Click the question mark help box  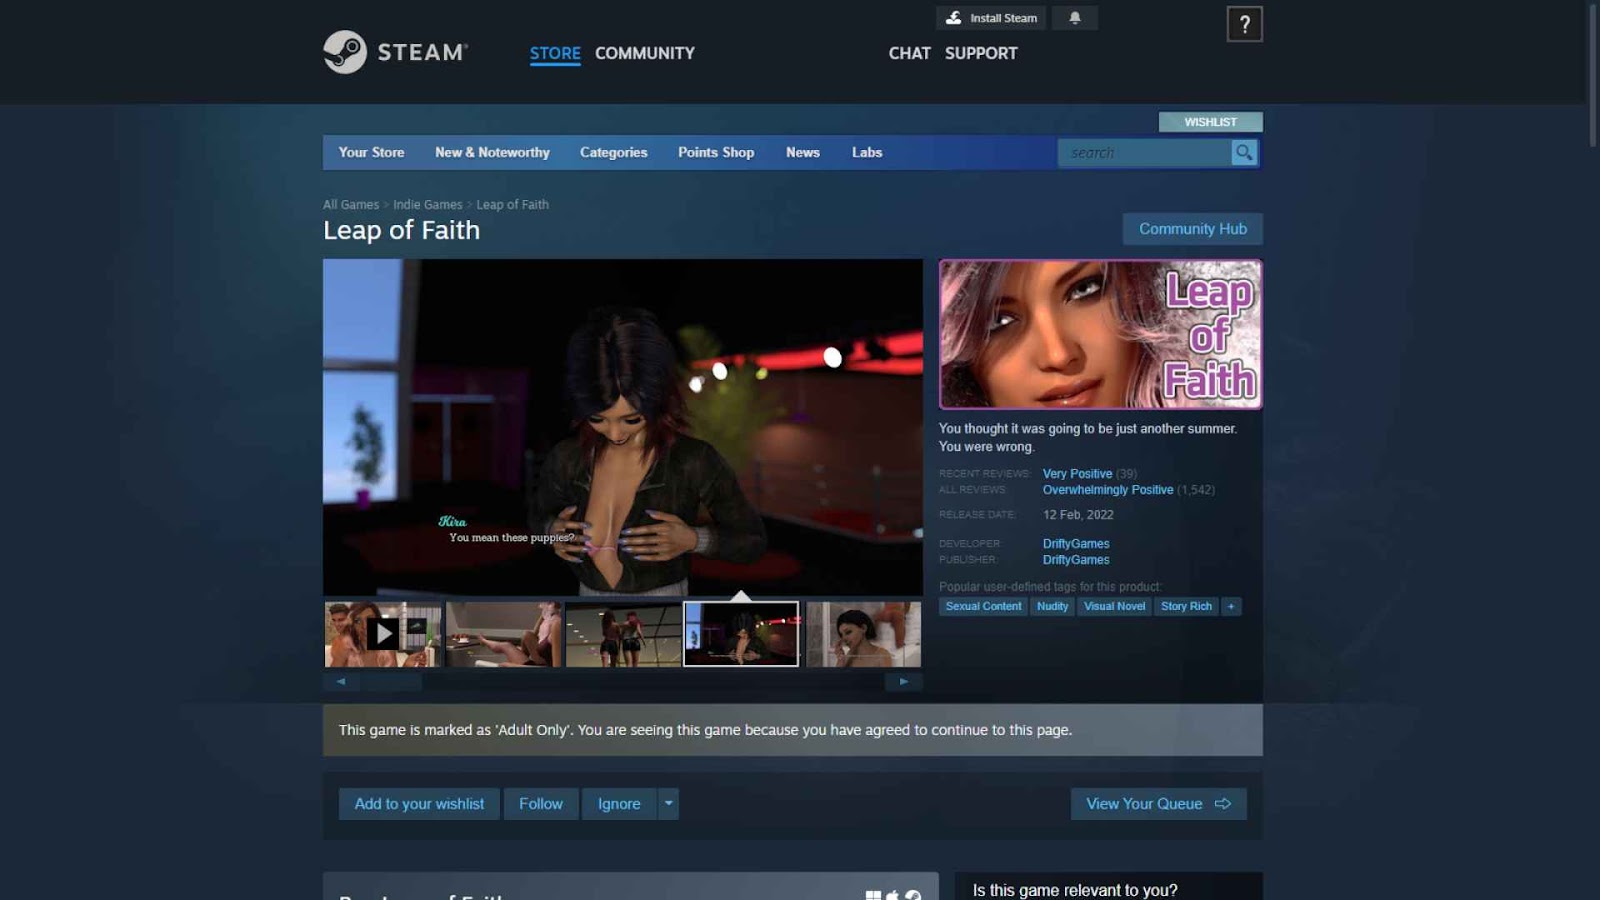tap(1244, 24)
